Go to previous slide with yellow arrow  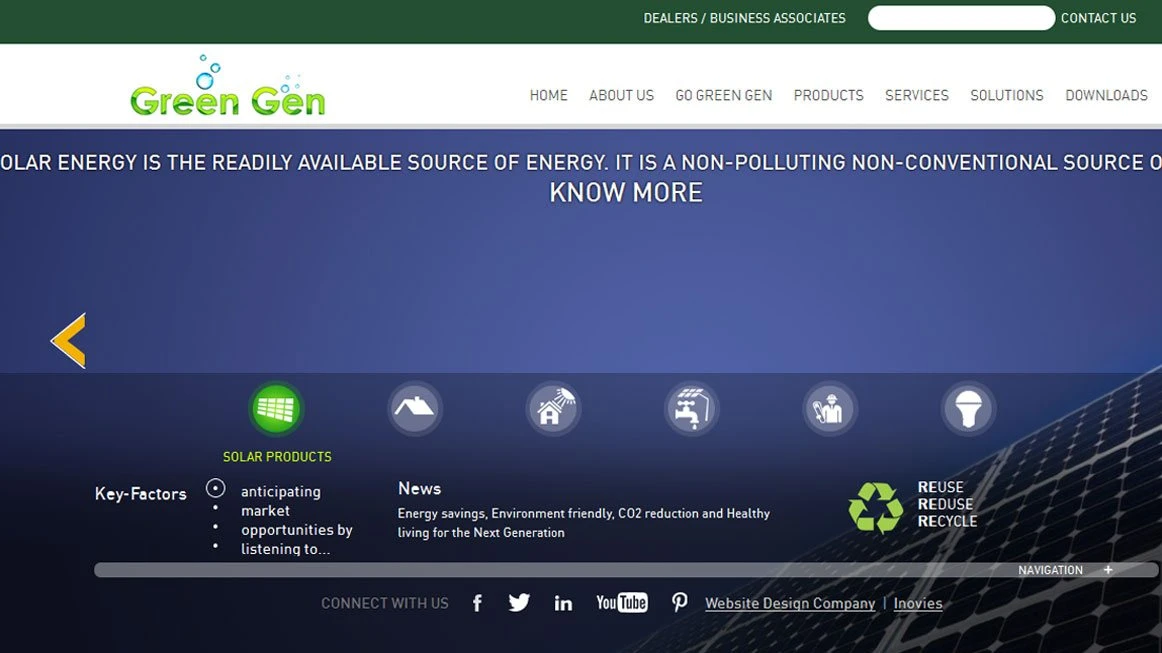coord(69,341)
